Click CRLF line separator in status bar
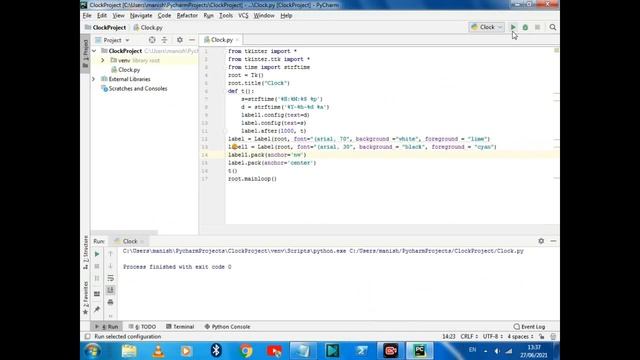The image size is (640, 360). [469, 336]
